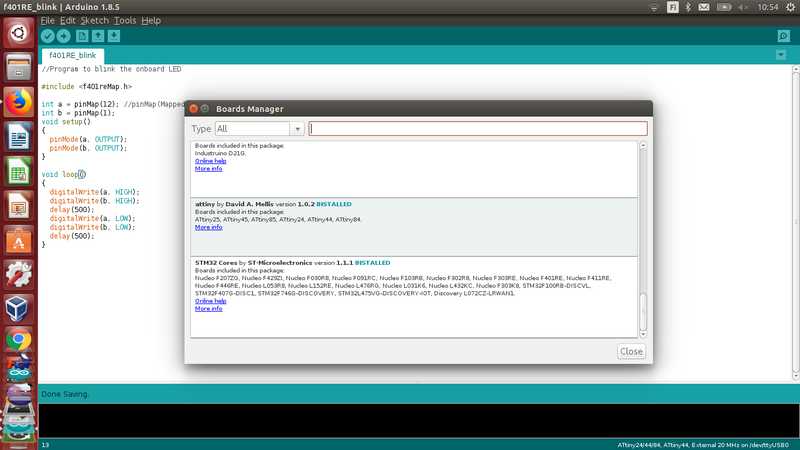Open the File menu
Image resolution: width=800 pixels, height=450 pixels.
coord(47,20)
